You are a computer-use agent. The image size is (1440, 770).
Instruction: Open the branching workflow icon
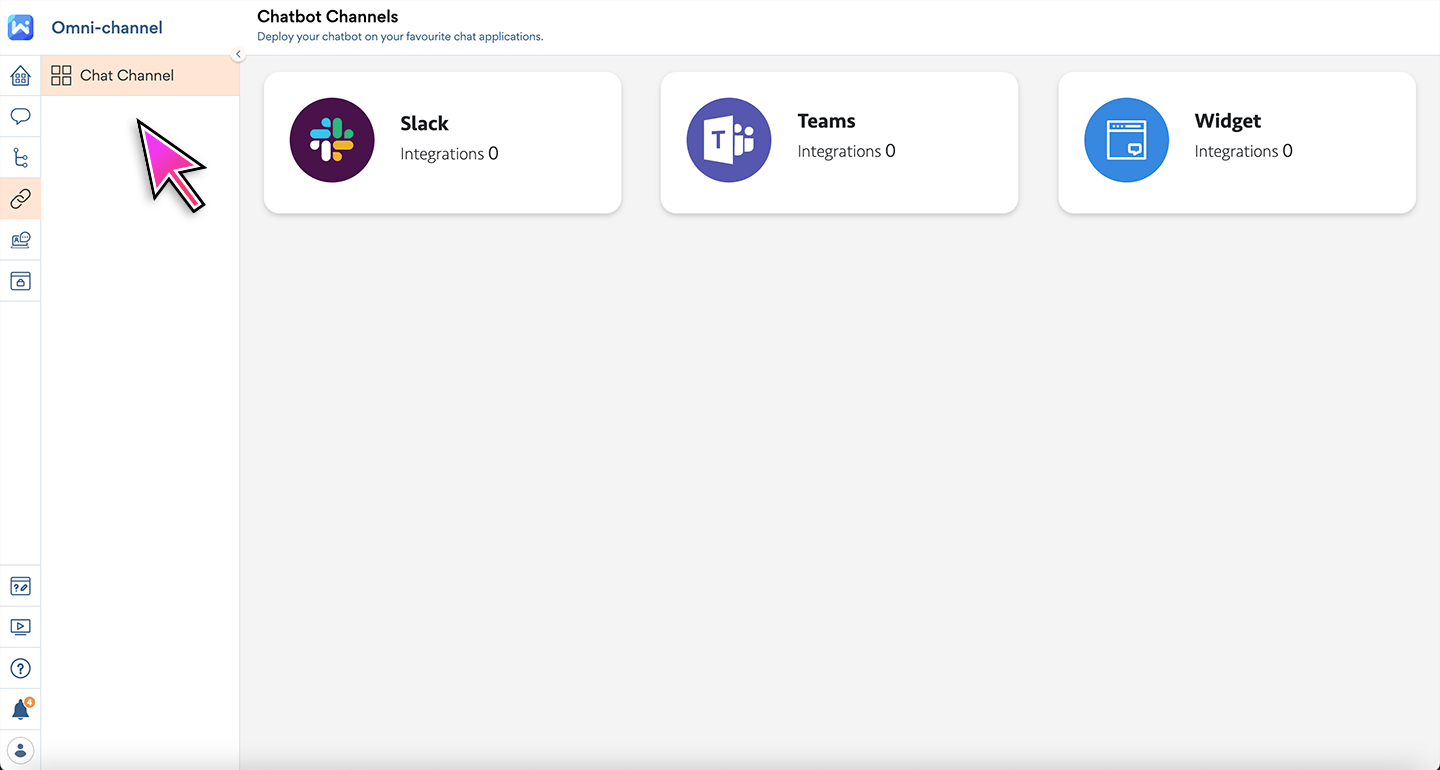point(20,157)
